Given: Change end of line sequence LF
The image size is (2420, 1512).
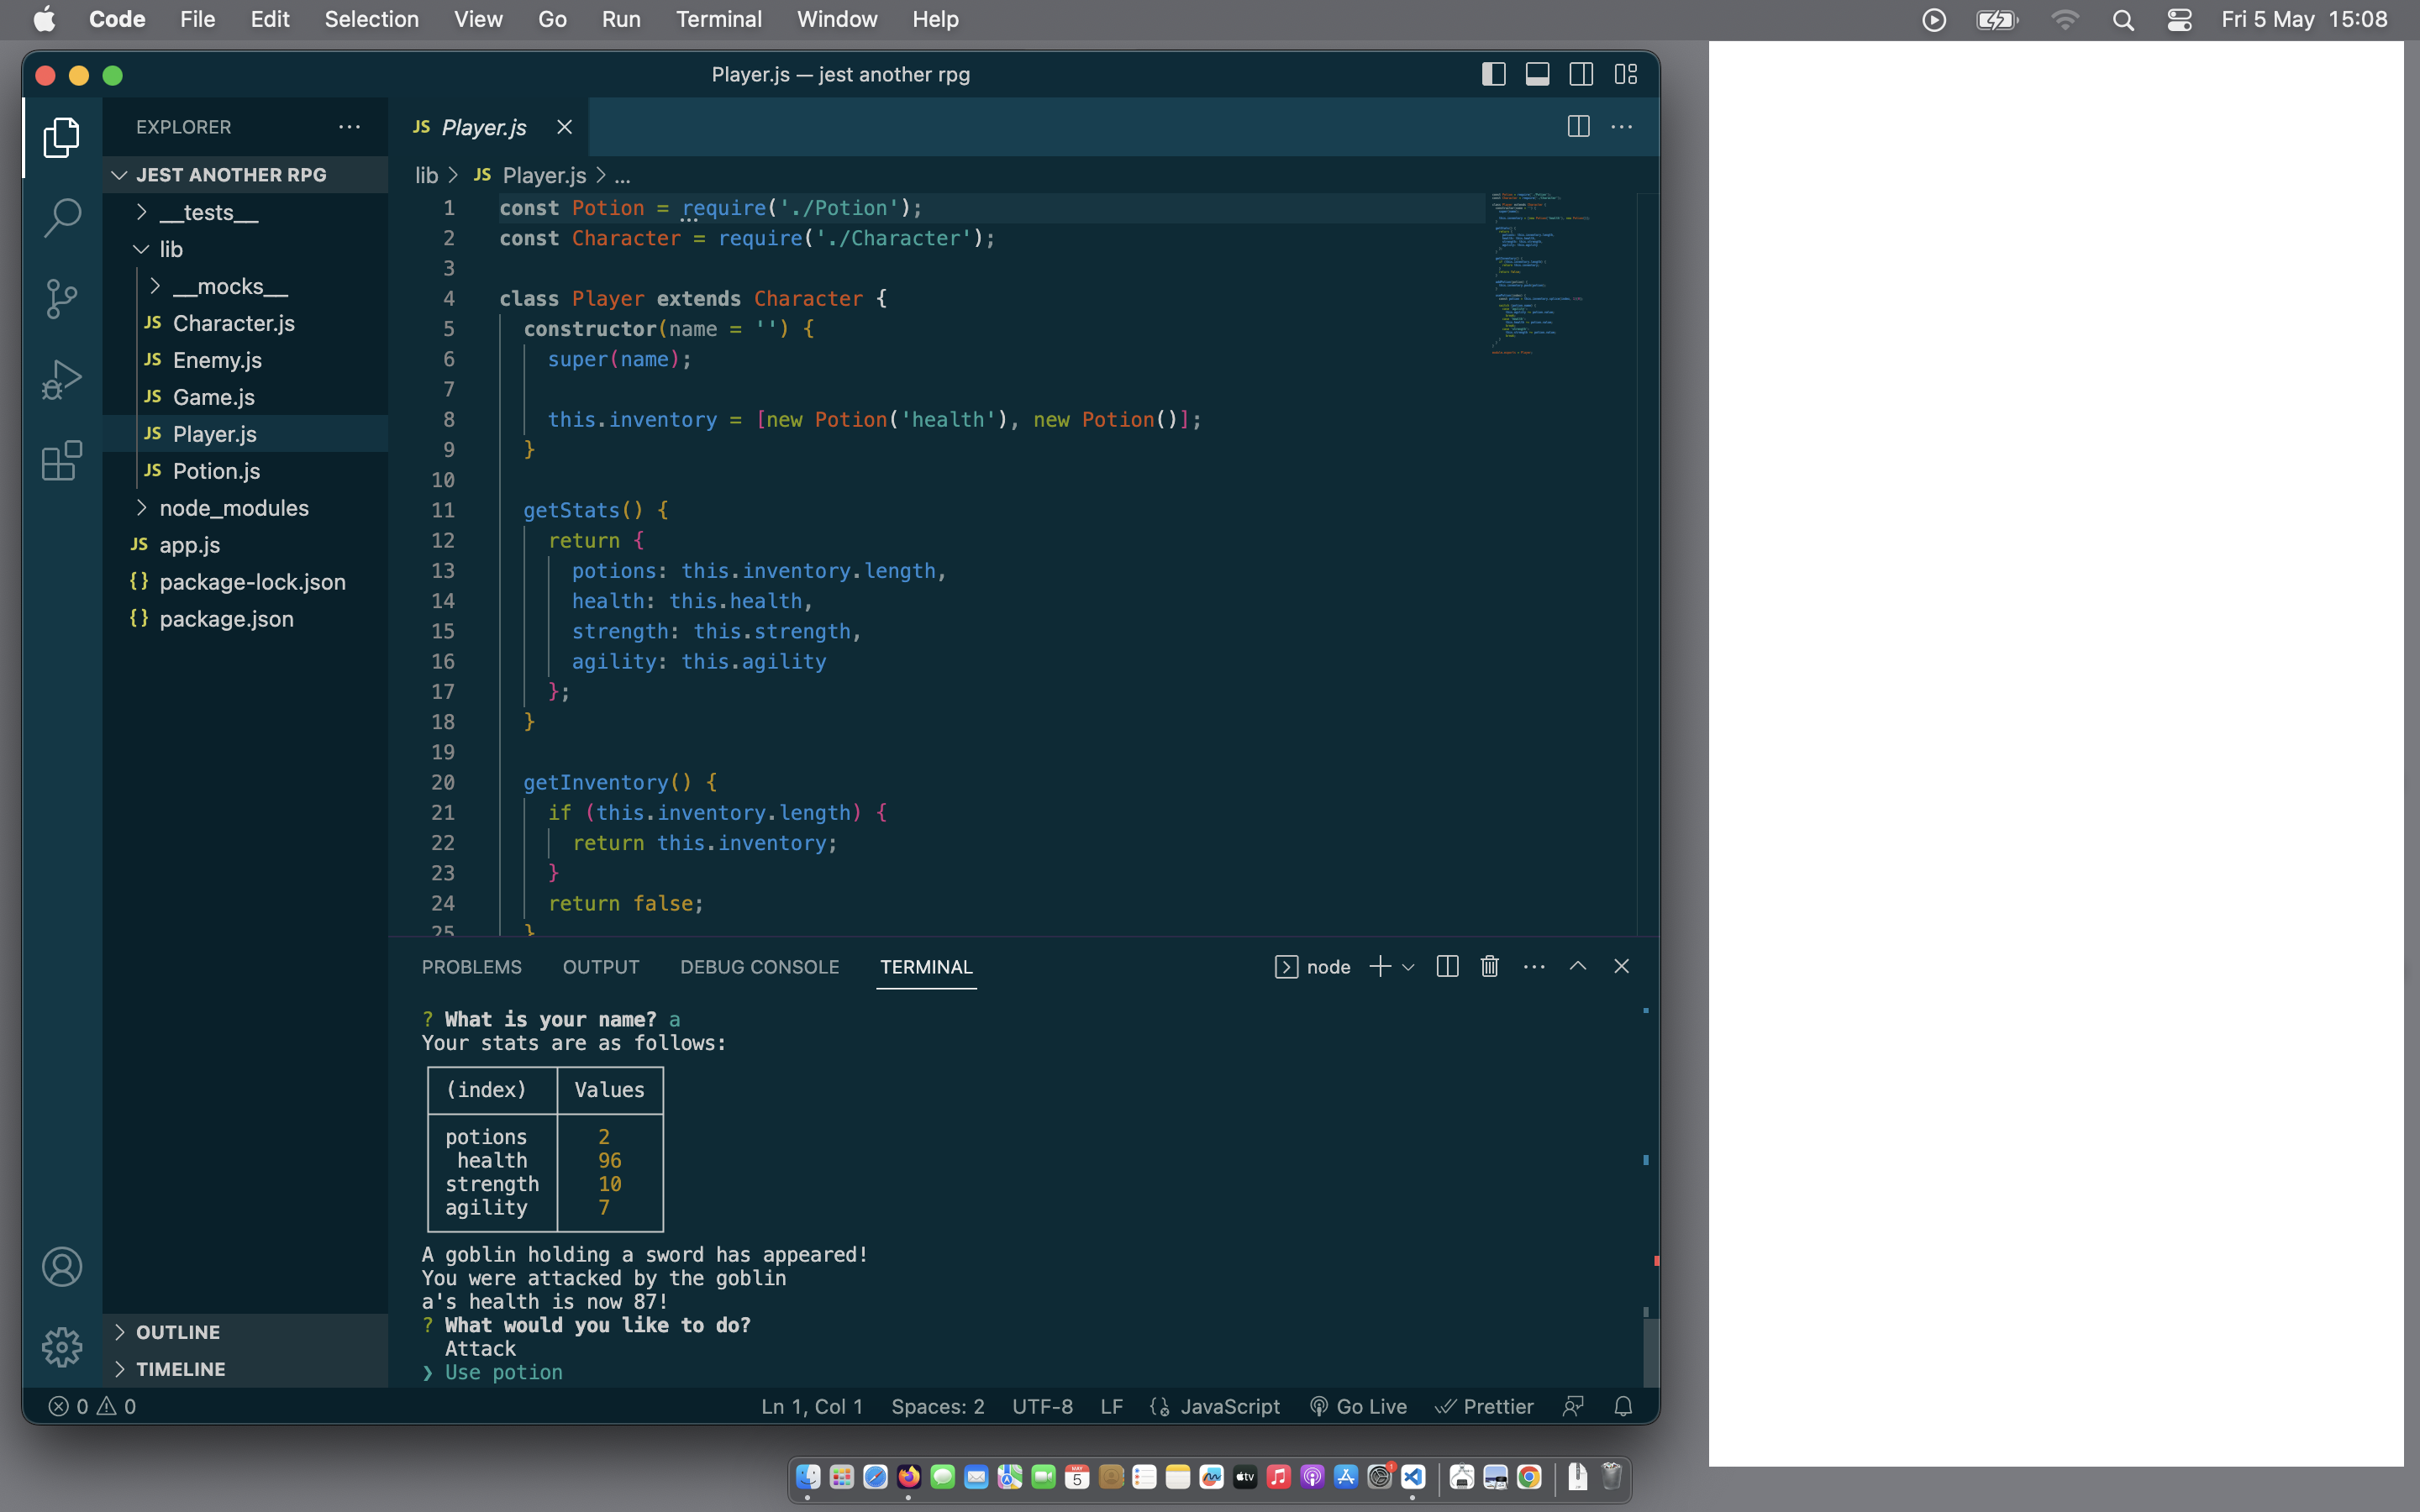Looking at the screenshot, I should (x=1111, y=1406).
